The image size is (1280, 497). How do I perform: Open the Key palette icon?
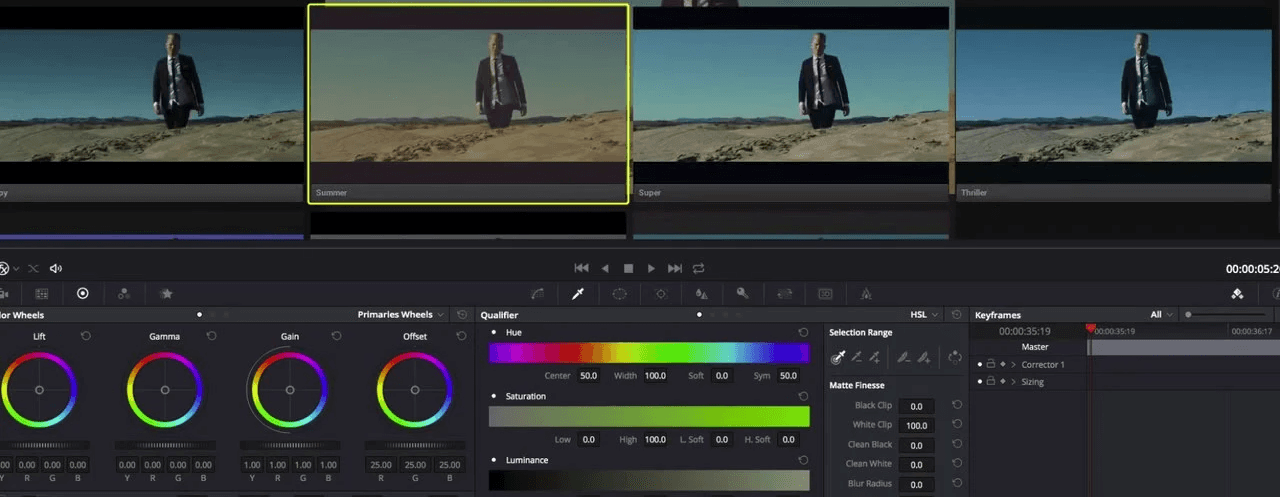click(743, 294)
